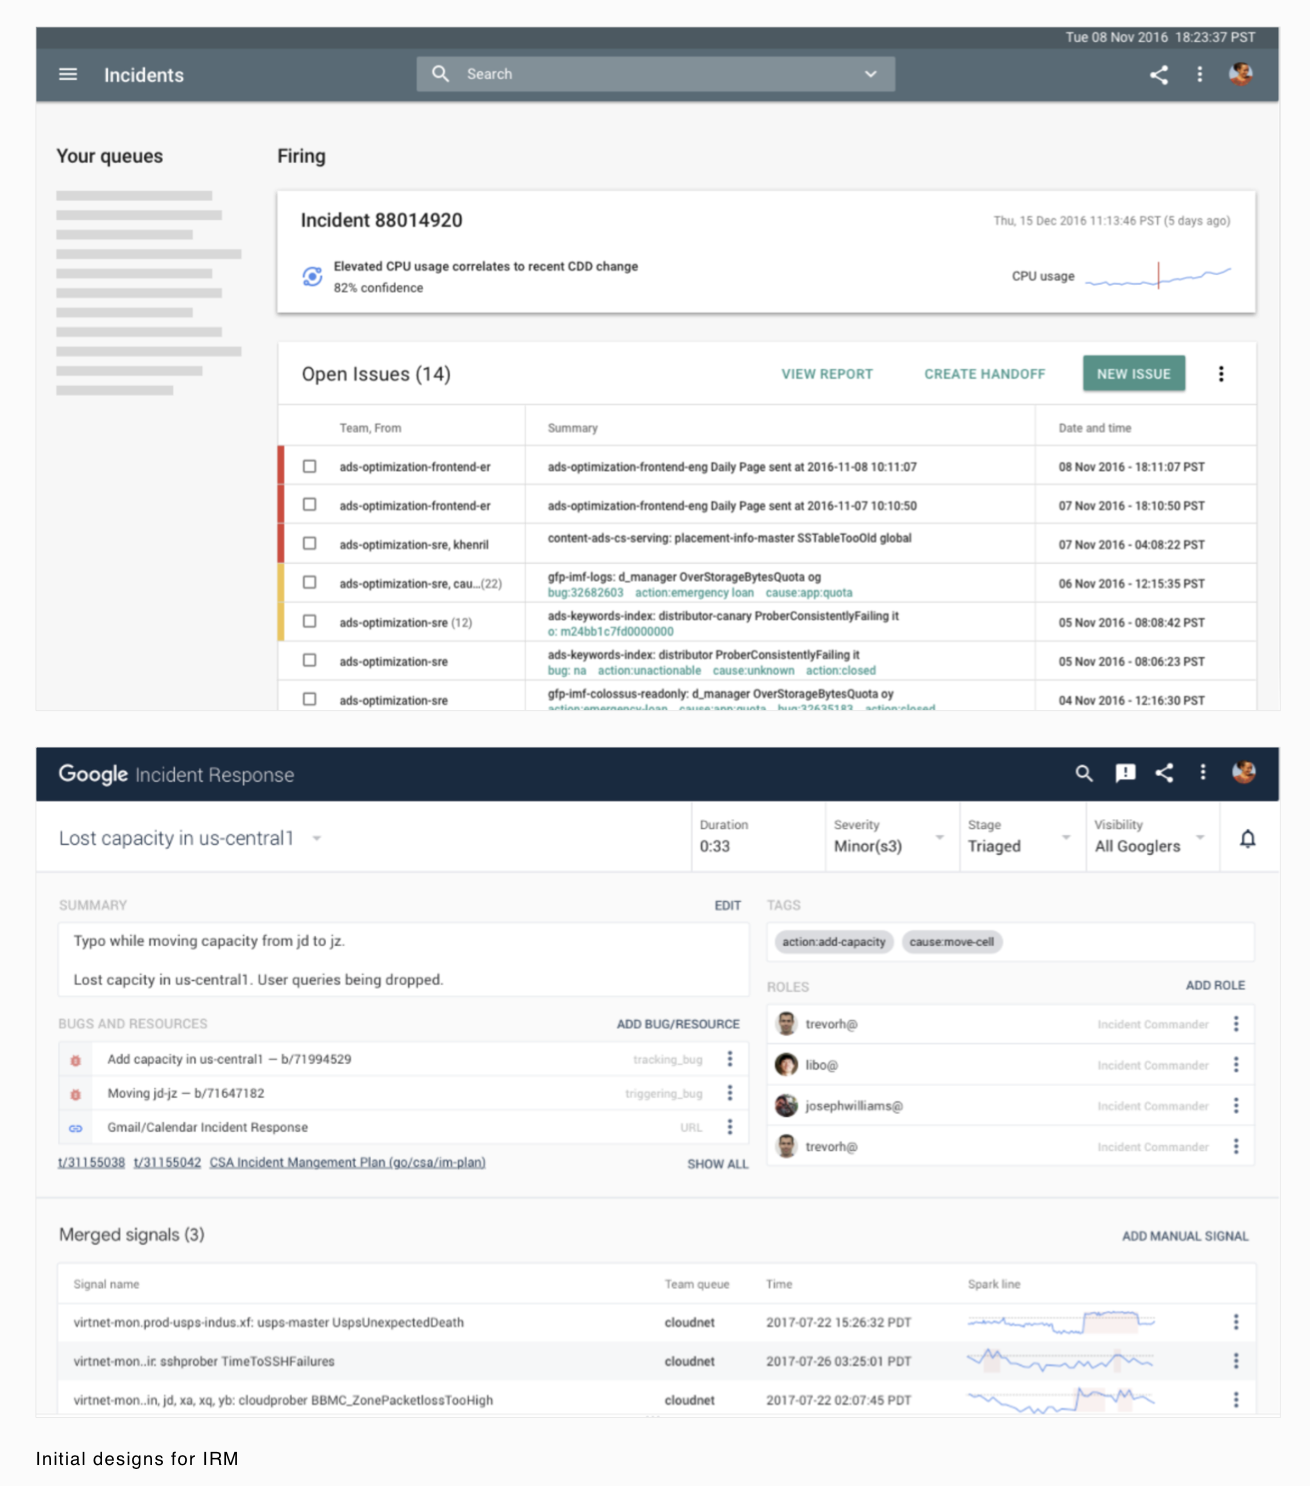Screen dimensions: 1310x1486
Task: Click the share icon in Incidents header
Action: (1159, 75)
